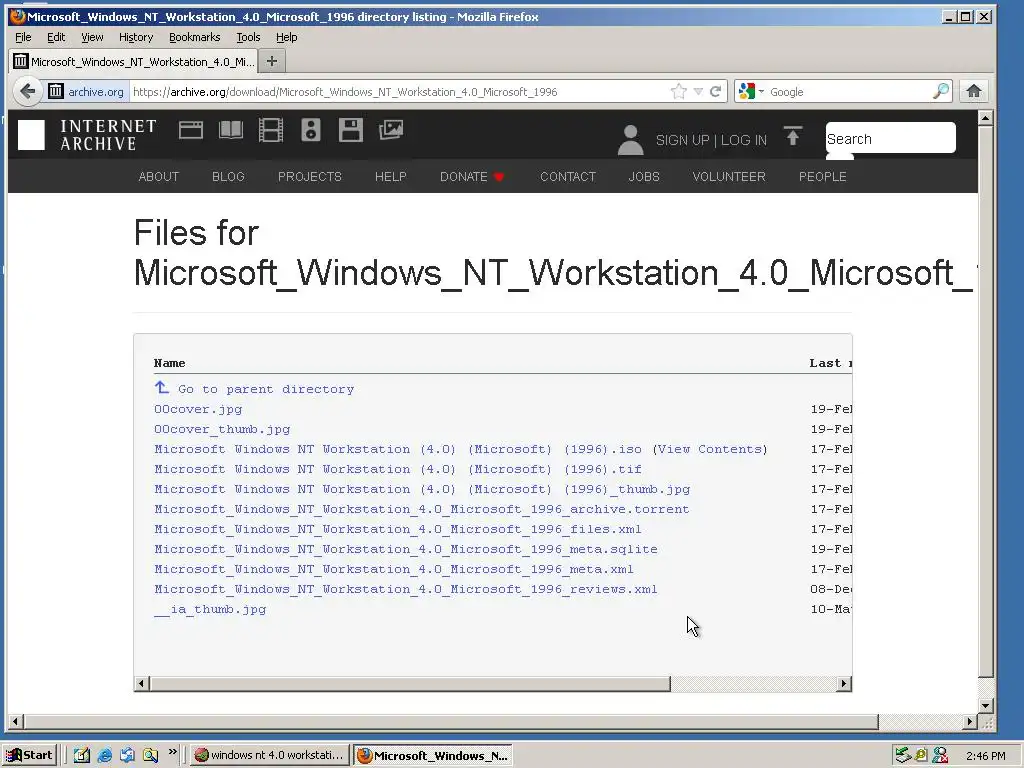Launch Internet Explorer from quick launch
Screen dimensions: 1024x768
click(x=104, y=755)
